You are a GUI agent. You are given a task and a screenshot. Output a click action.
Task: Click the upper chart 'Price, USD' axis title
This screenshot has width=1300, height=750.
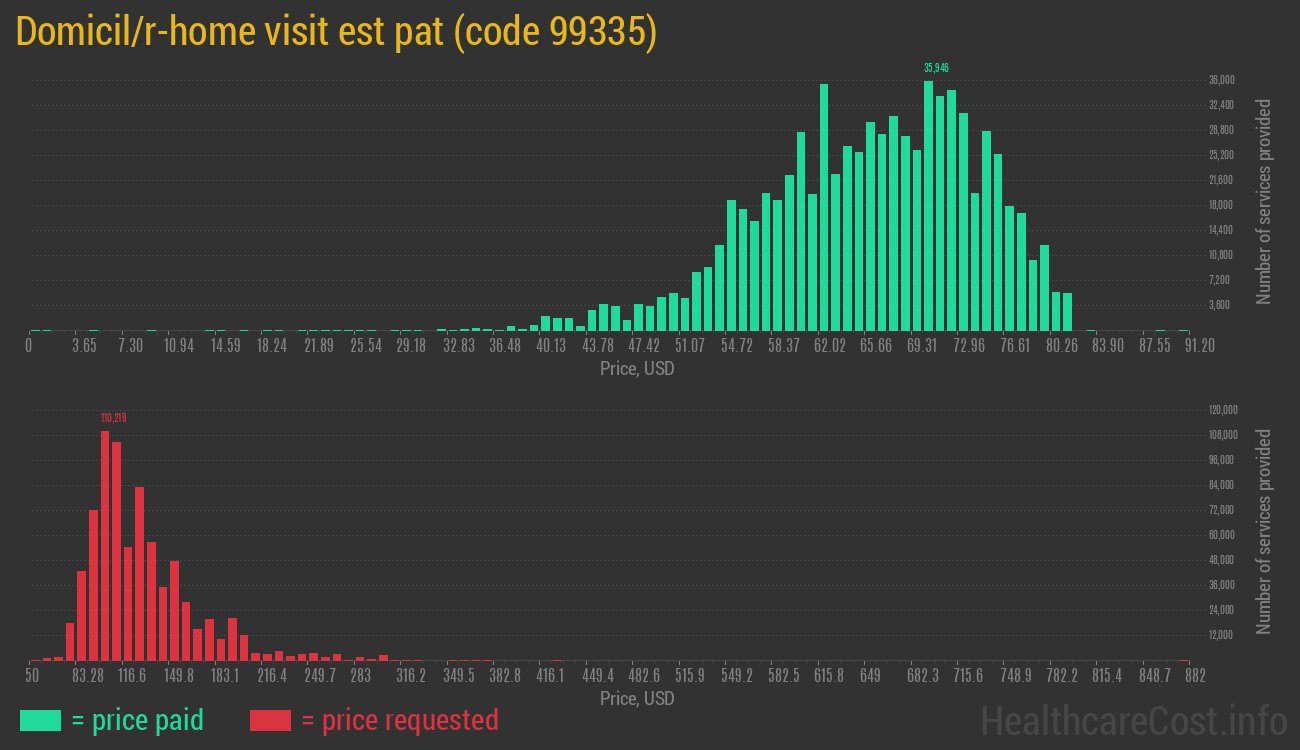637,369
